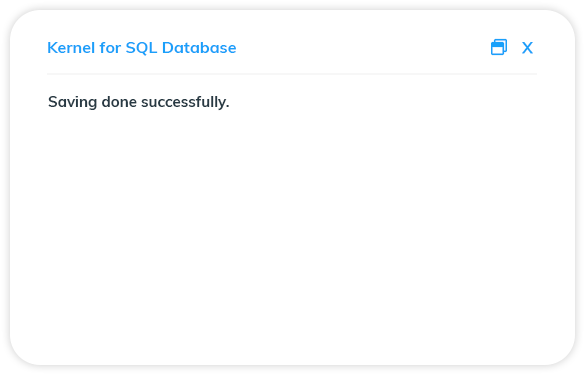Screen dimensions: 585x375
Task: Click the word successfully in the message
Action: point(185,102)
